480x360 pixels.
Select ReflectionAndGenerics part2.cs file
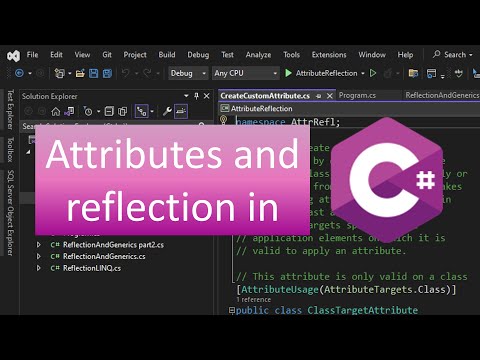[x=113, y=245]
